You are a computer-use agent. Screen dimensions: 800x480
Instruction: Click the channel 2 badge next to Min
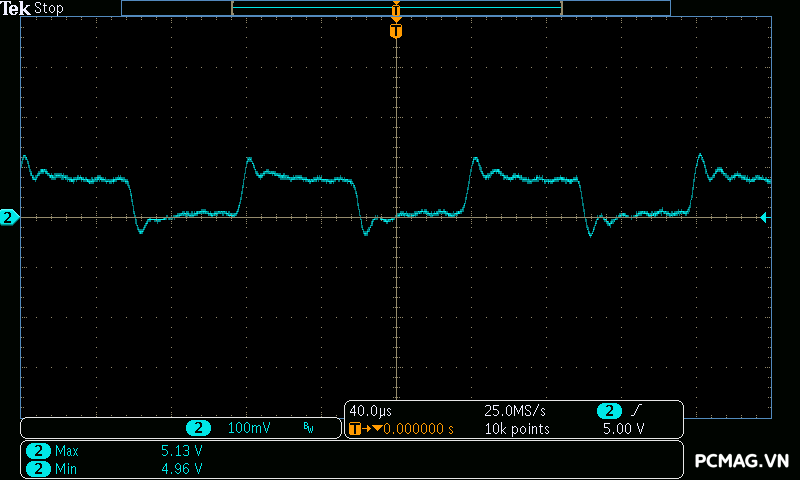point(38,468)
